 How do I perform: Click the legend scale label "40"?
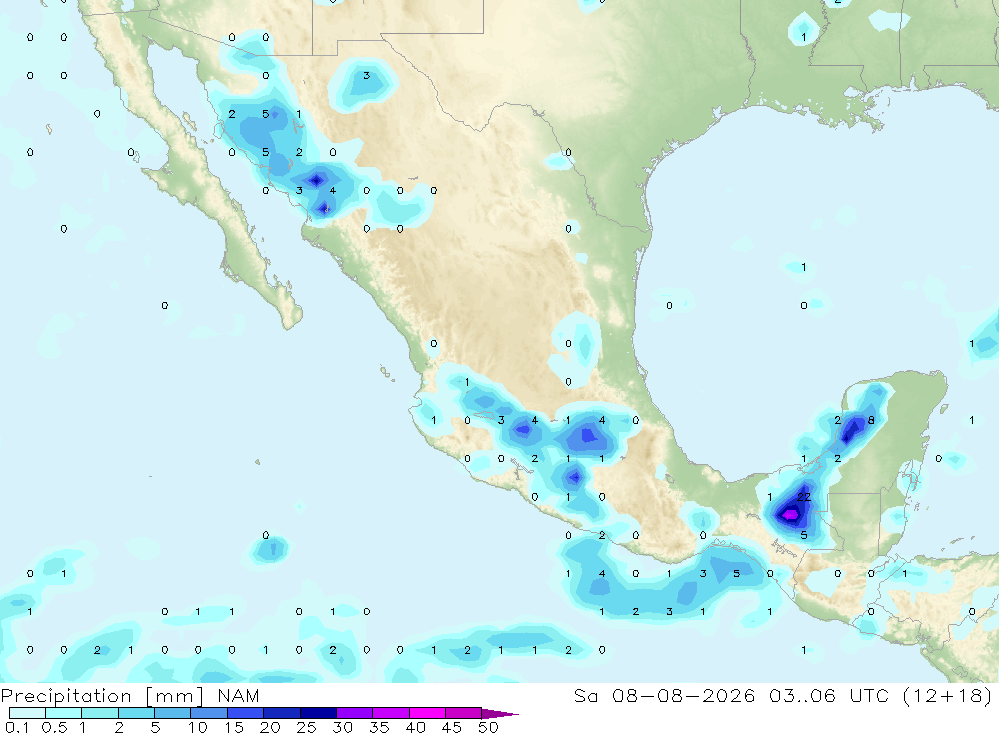tap(415, 727)
